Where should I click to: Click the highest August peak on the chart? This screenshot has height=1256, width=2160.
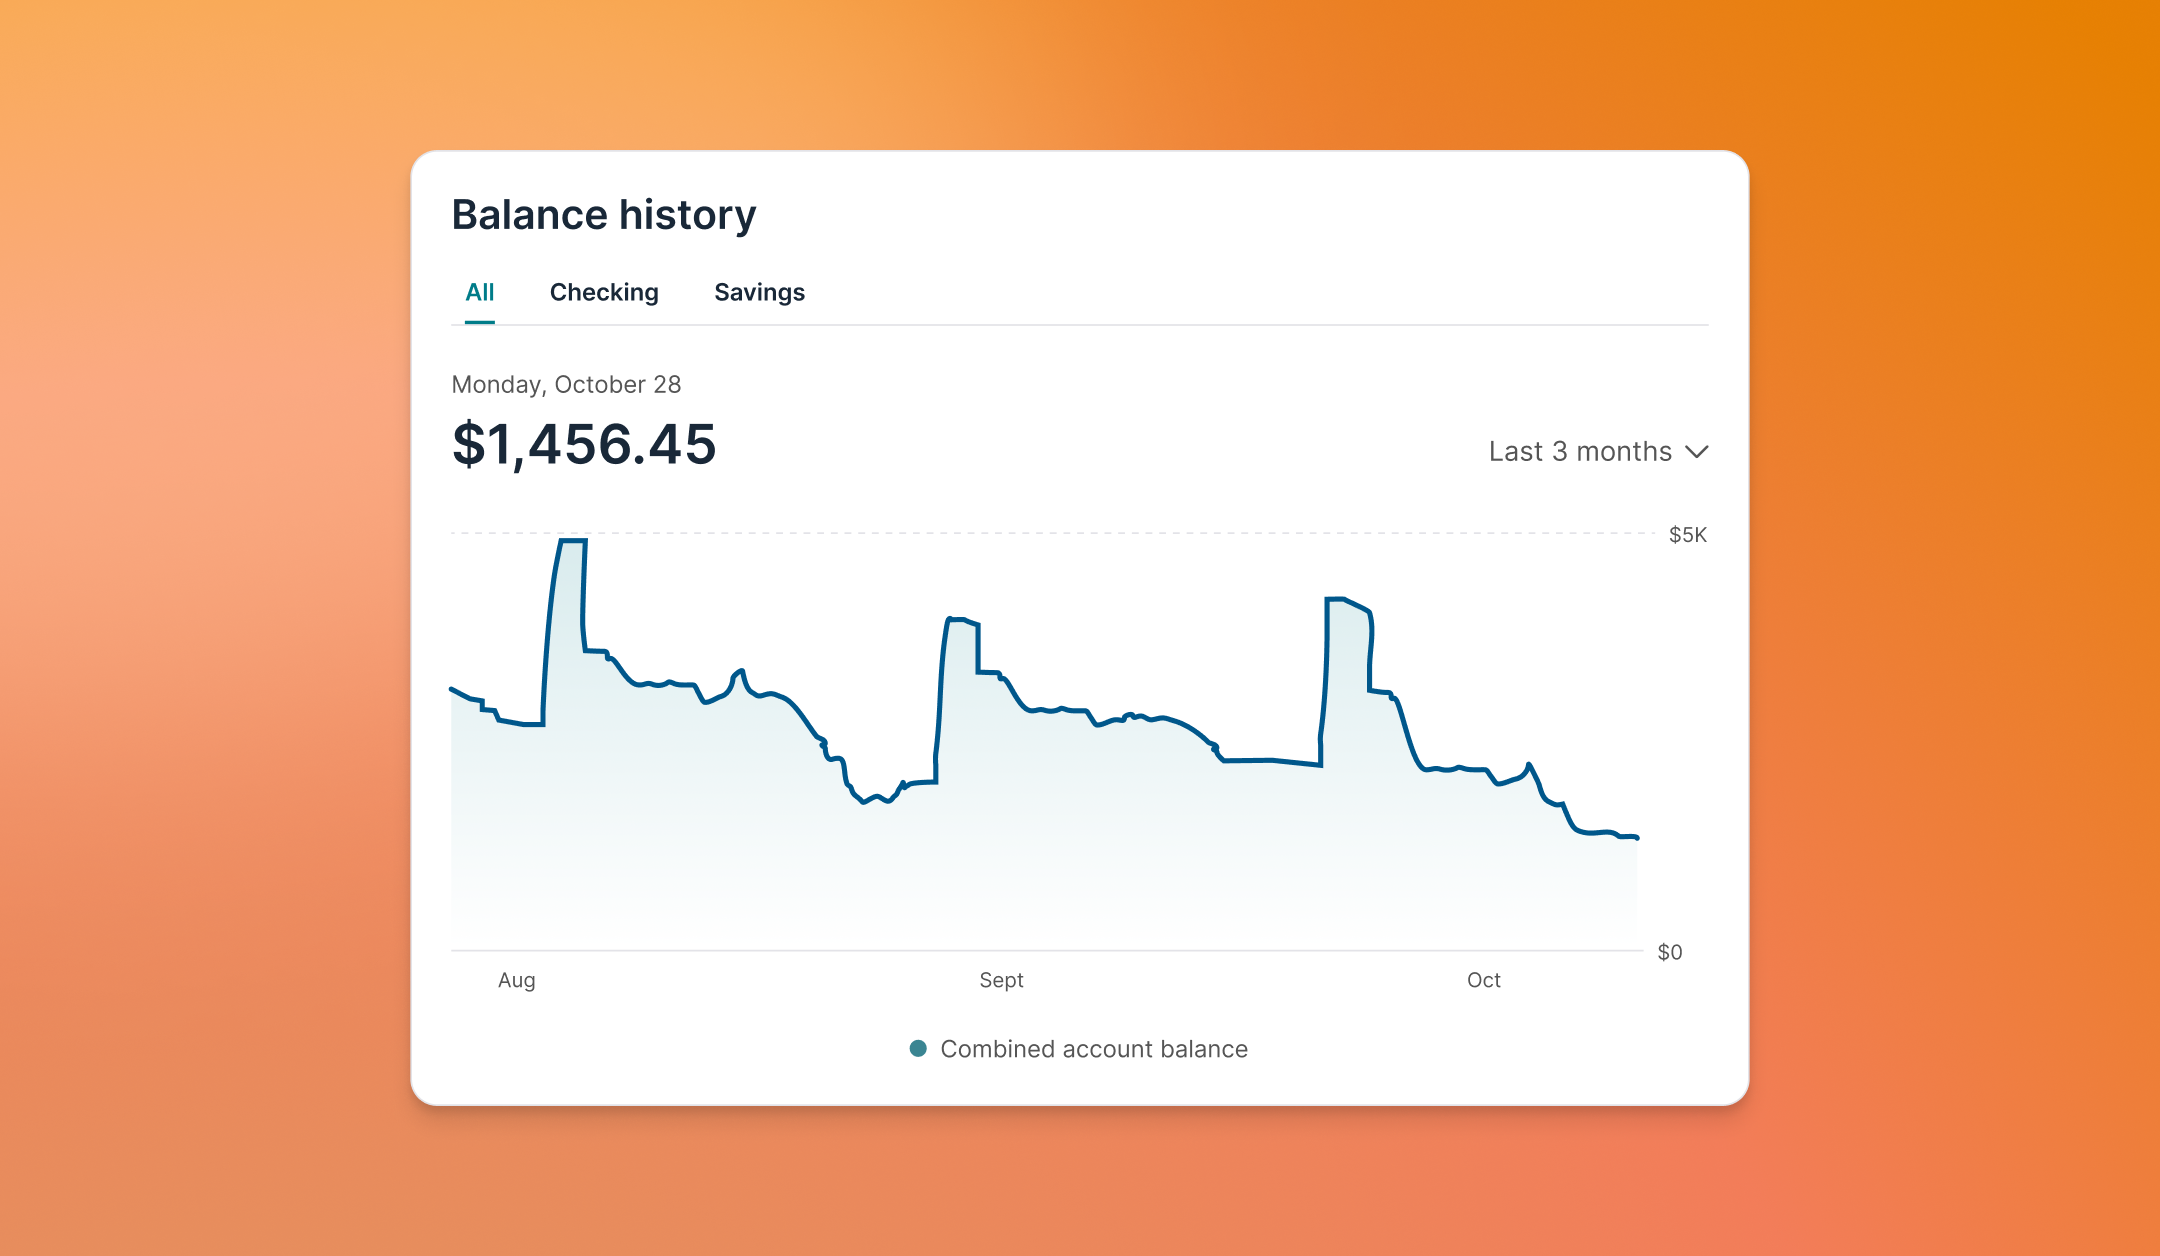(572, 541)
